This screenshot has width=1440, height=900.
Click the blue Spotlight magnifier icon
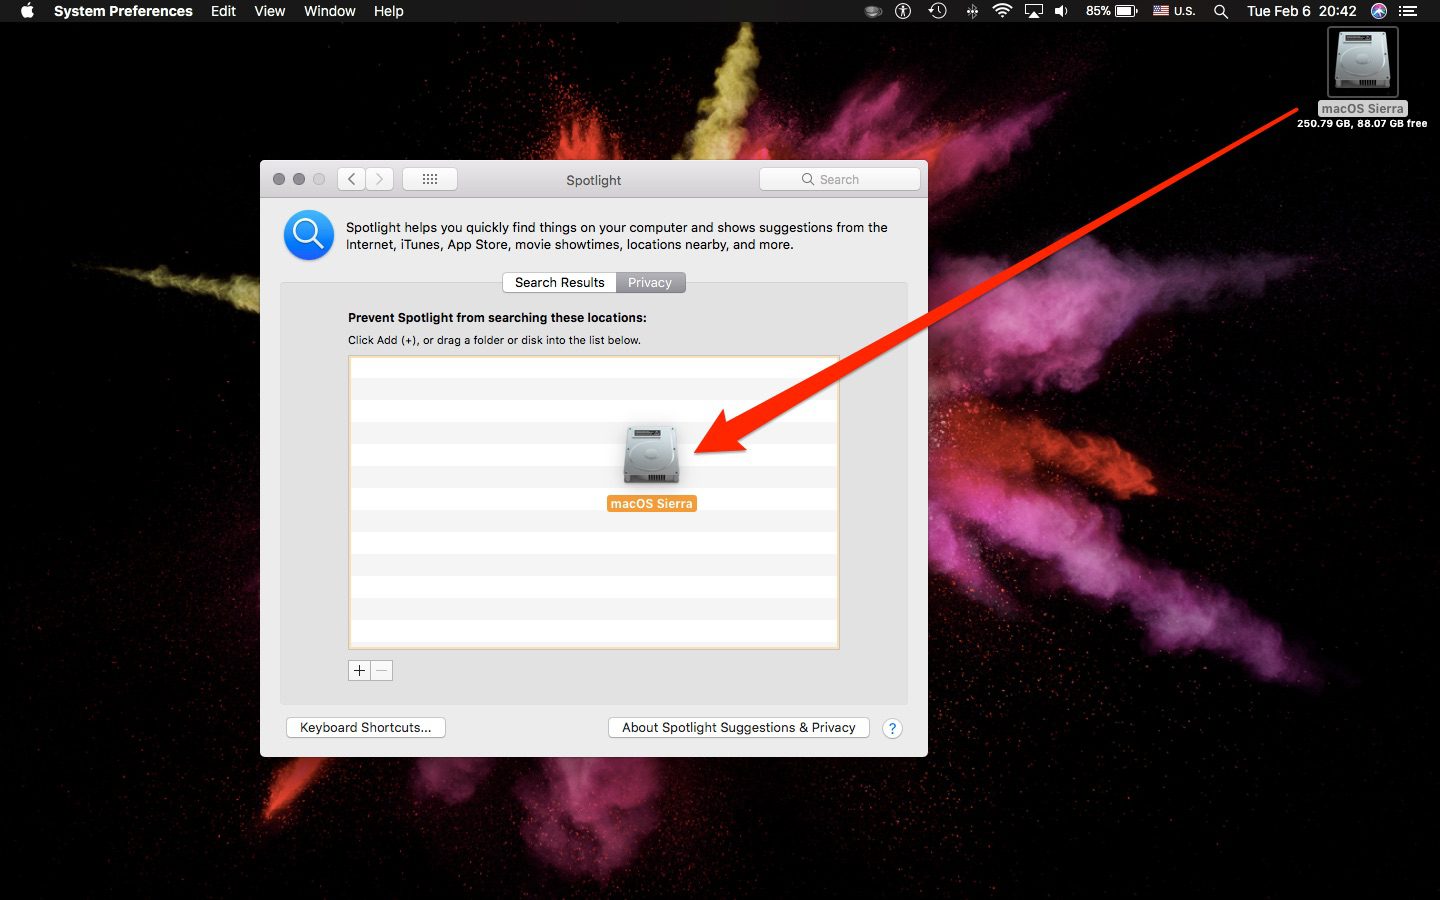pos(309,235)
